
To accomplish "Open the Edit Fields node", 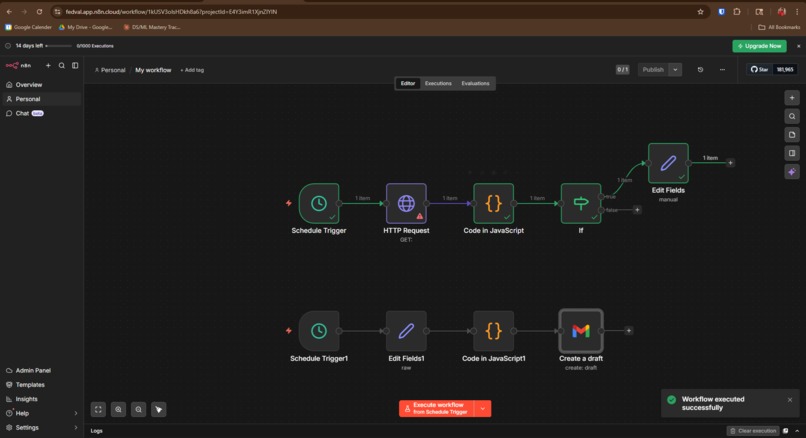I will point(668,163).
